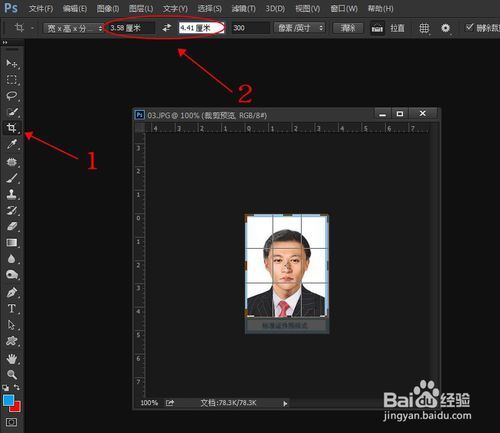
Task: Activate the Horizontal Type tool
Action: click(x=12, y=308)
